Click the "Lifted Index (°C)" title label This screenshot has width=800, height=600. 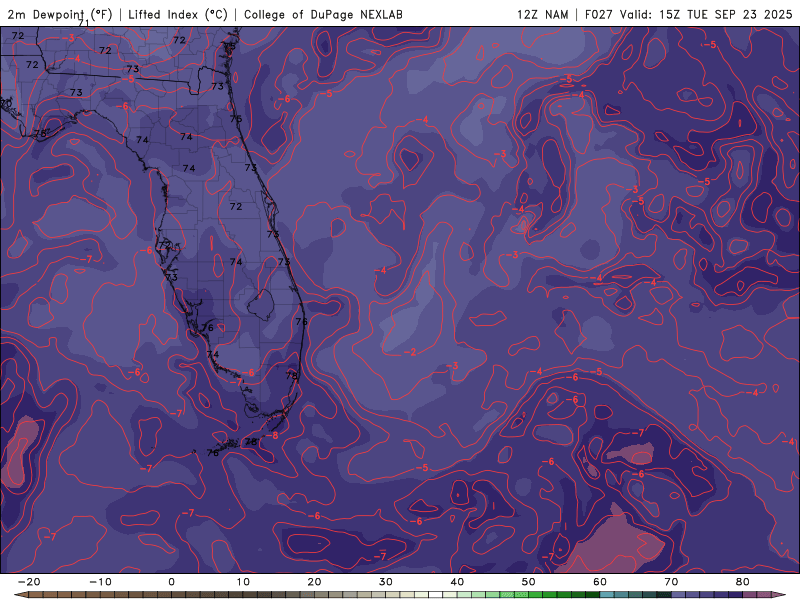coord(178,14)
